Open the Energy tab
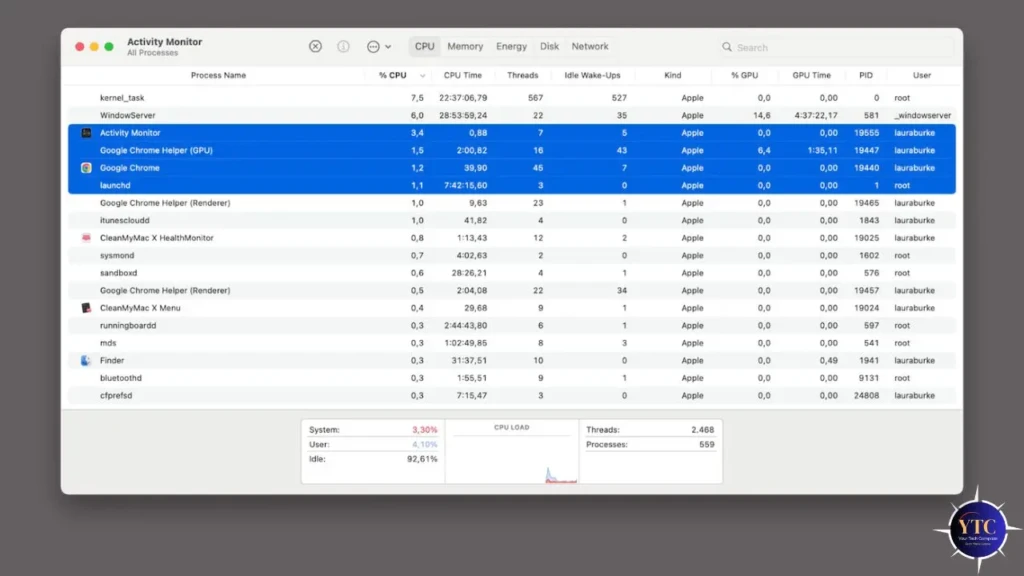 tap(511, 46)
